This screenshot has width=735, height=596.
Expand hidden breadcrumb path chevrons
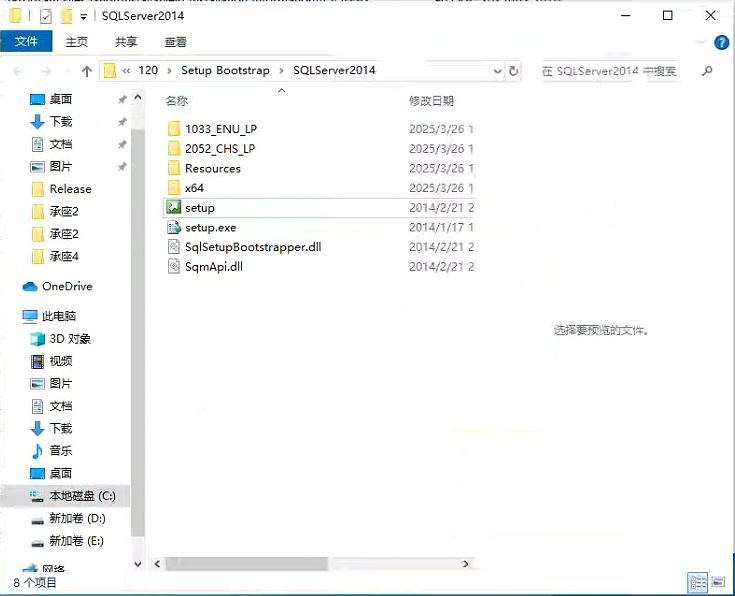tap(126, 71)
